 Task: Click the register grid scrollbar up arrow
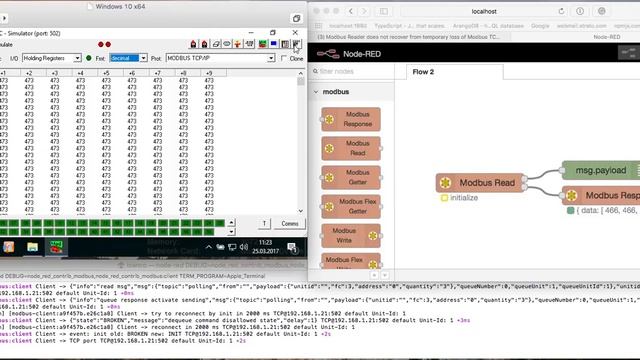coord(301,73)
